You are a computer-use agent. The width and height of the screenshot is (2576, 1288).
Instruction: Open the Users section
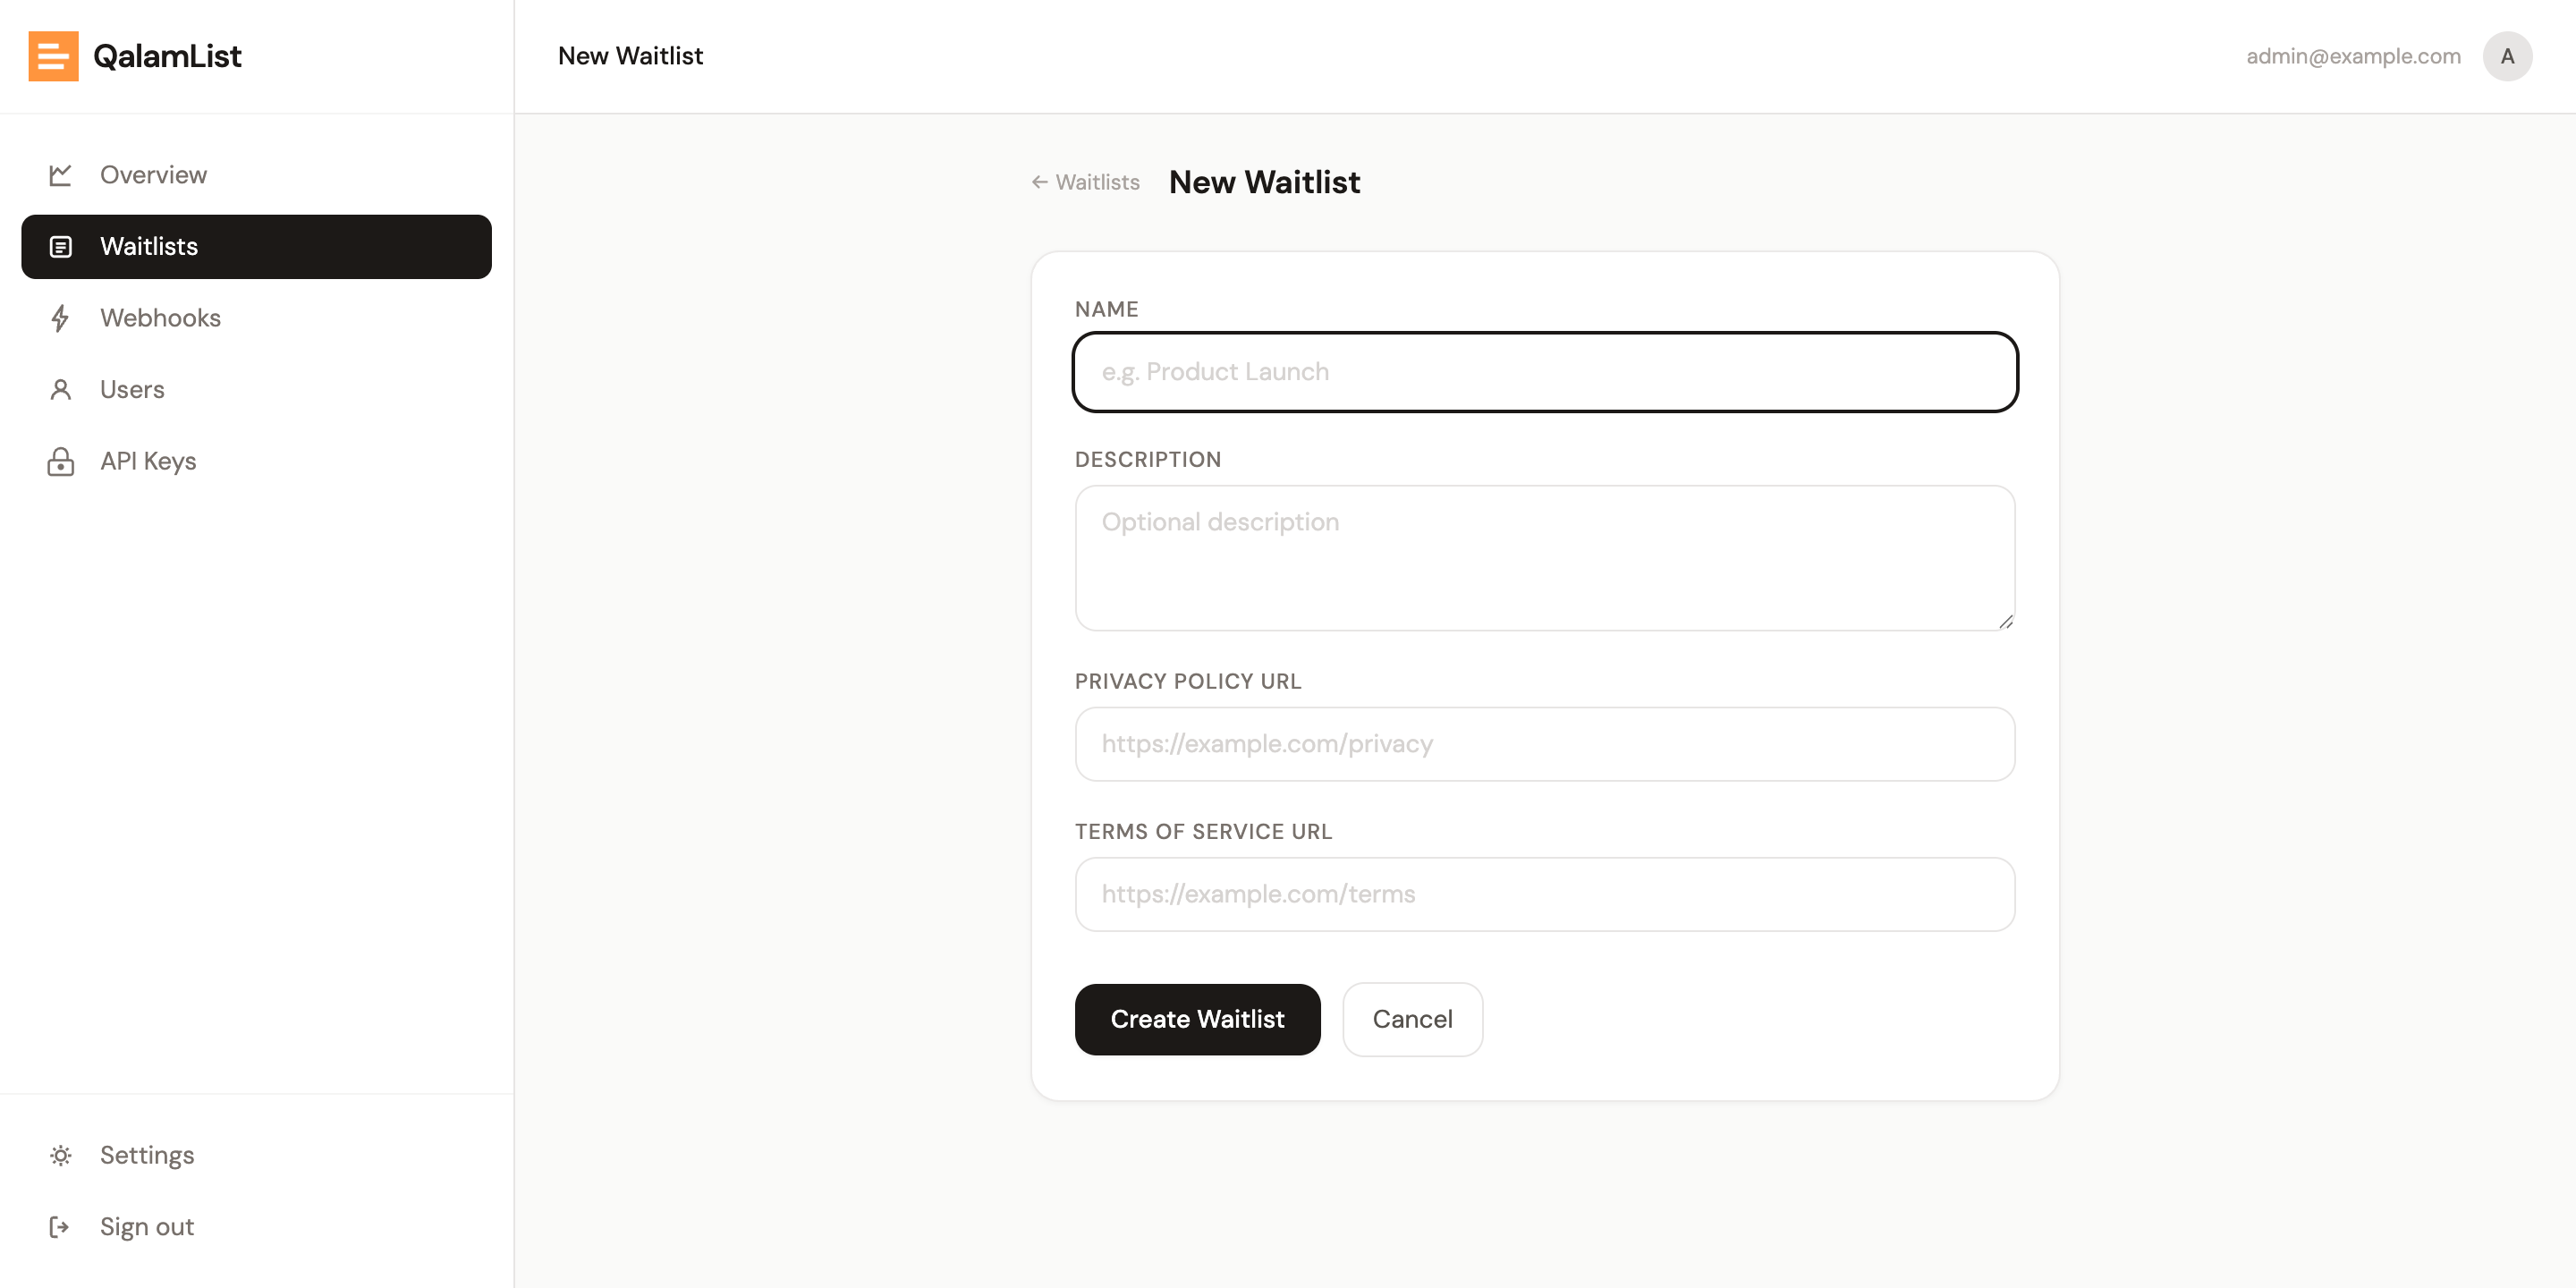pyautogui.click(x=256, y=390)
